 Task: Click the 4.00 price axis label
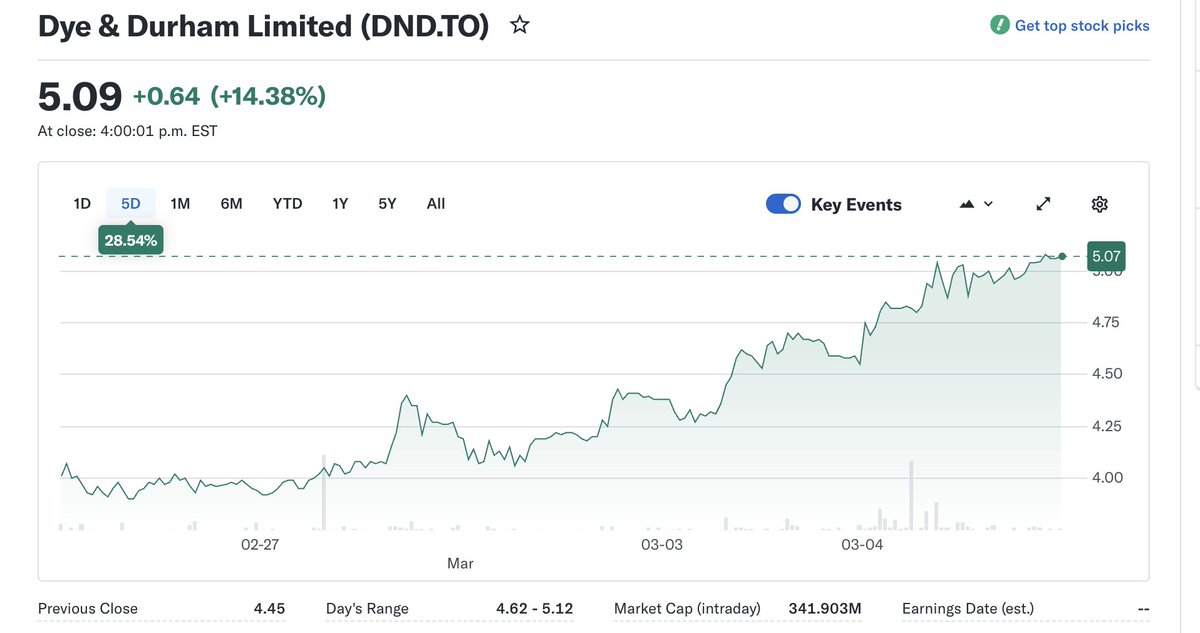[1105, 478]
